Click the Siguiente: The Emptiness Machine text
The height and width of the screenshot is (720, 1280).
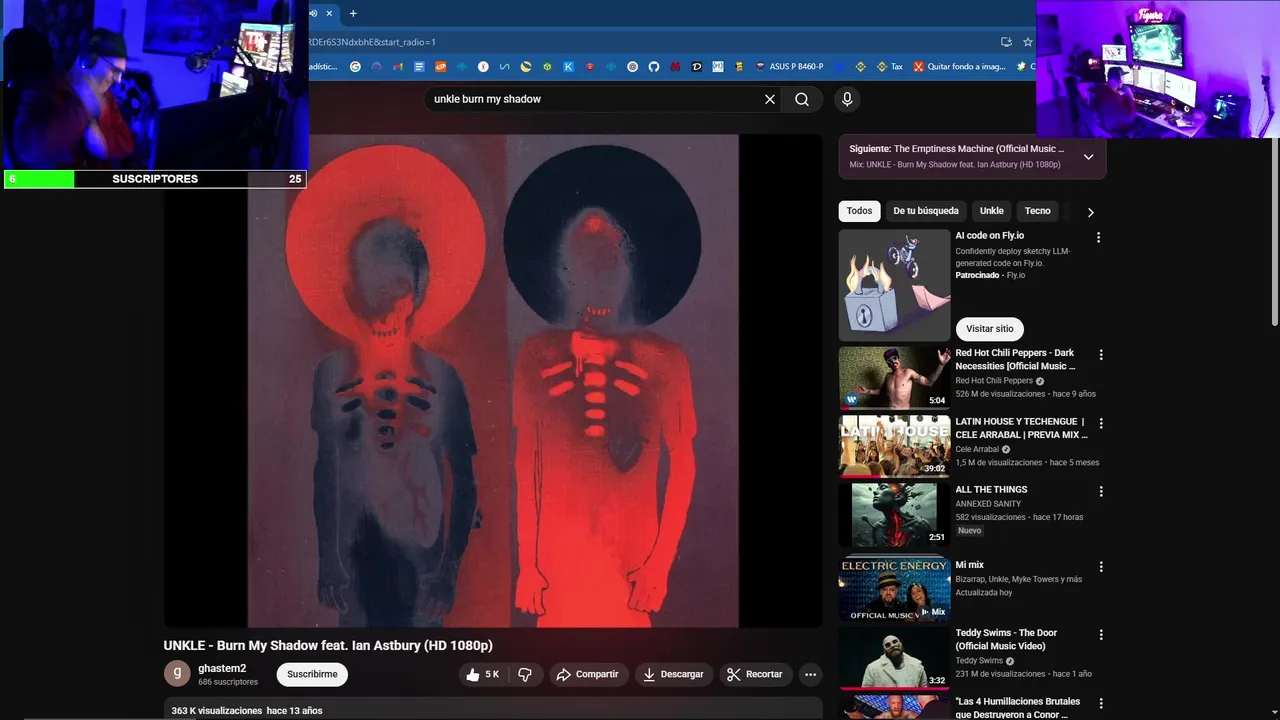(x=957, y=149)
